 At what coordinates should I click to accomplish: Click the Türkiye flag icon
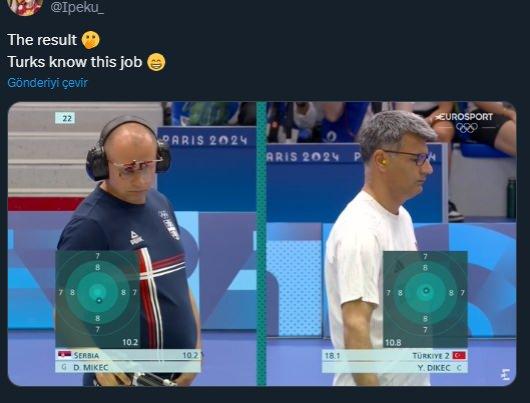[x=459, y=355]
